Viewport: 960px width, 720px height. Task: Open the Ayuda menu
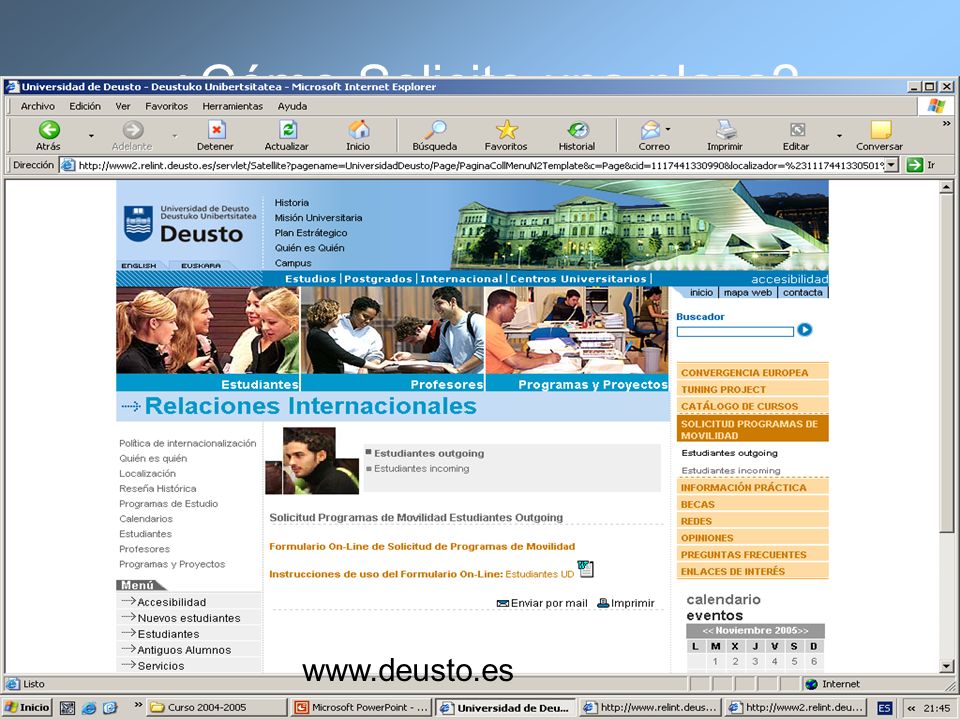[292, 107]
